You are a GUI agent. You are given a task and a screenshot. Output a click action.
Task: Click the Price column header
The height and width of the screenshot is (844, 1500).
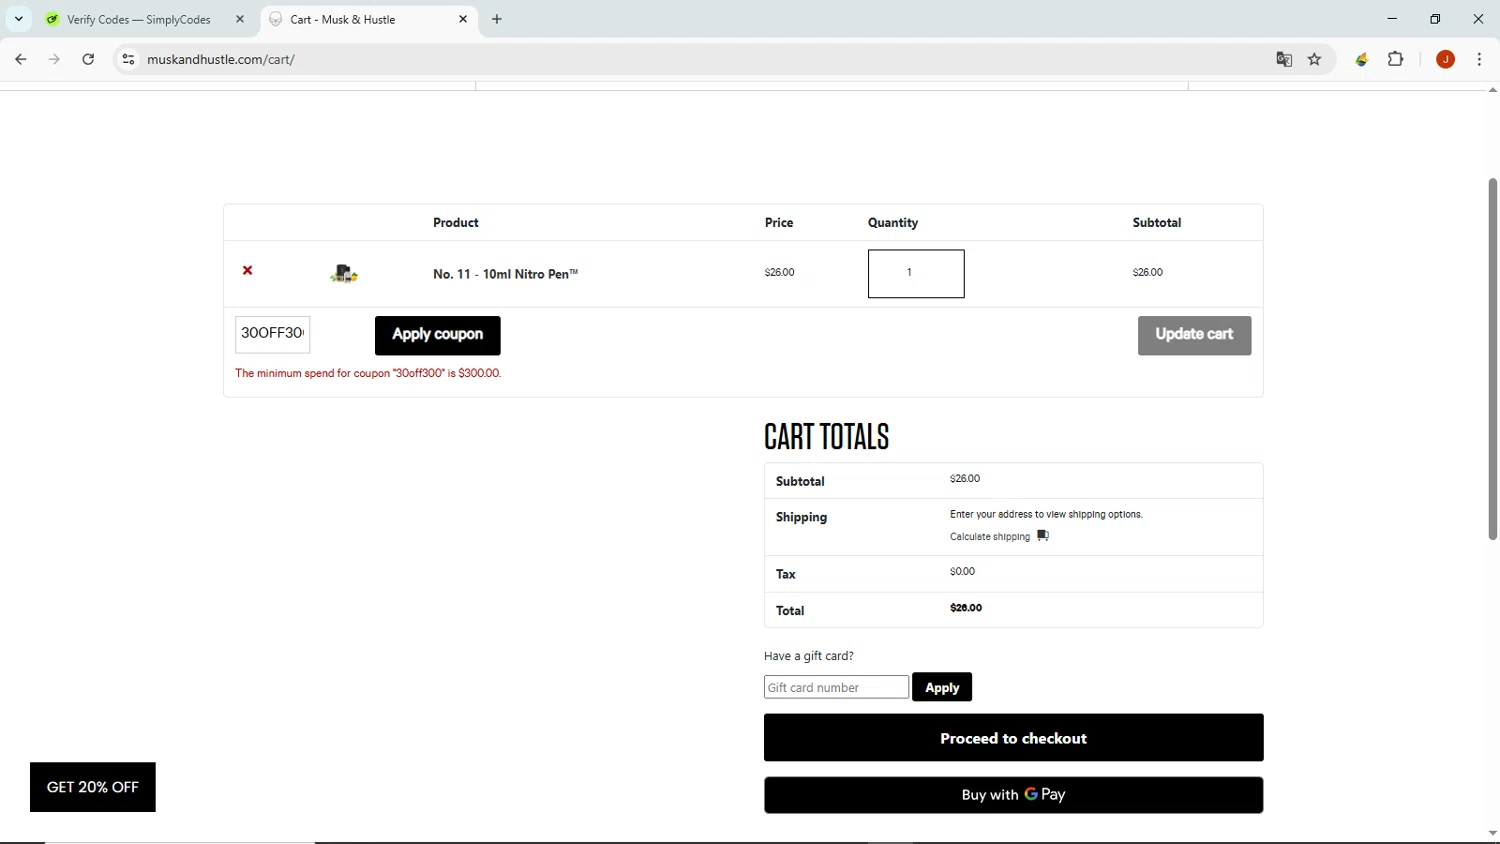pyautogui.click(x=779, y=223)
